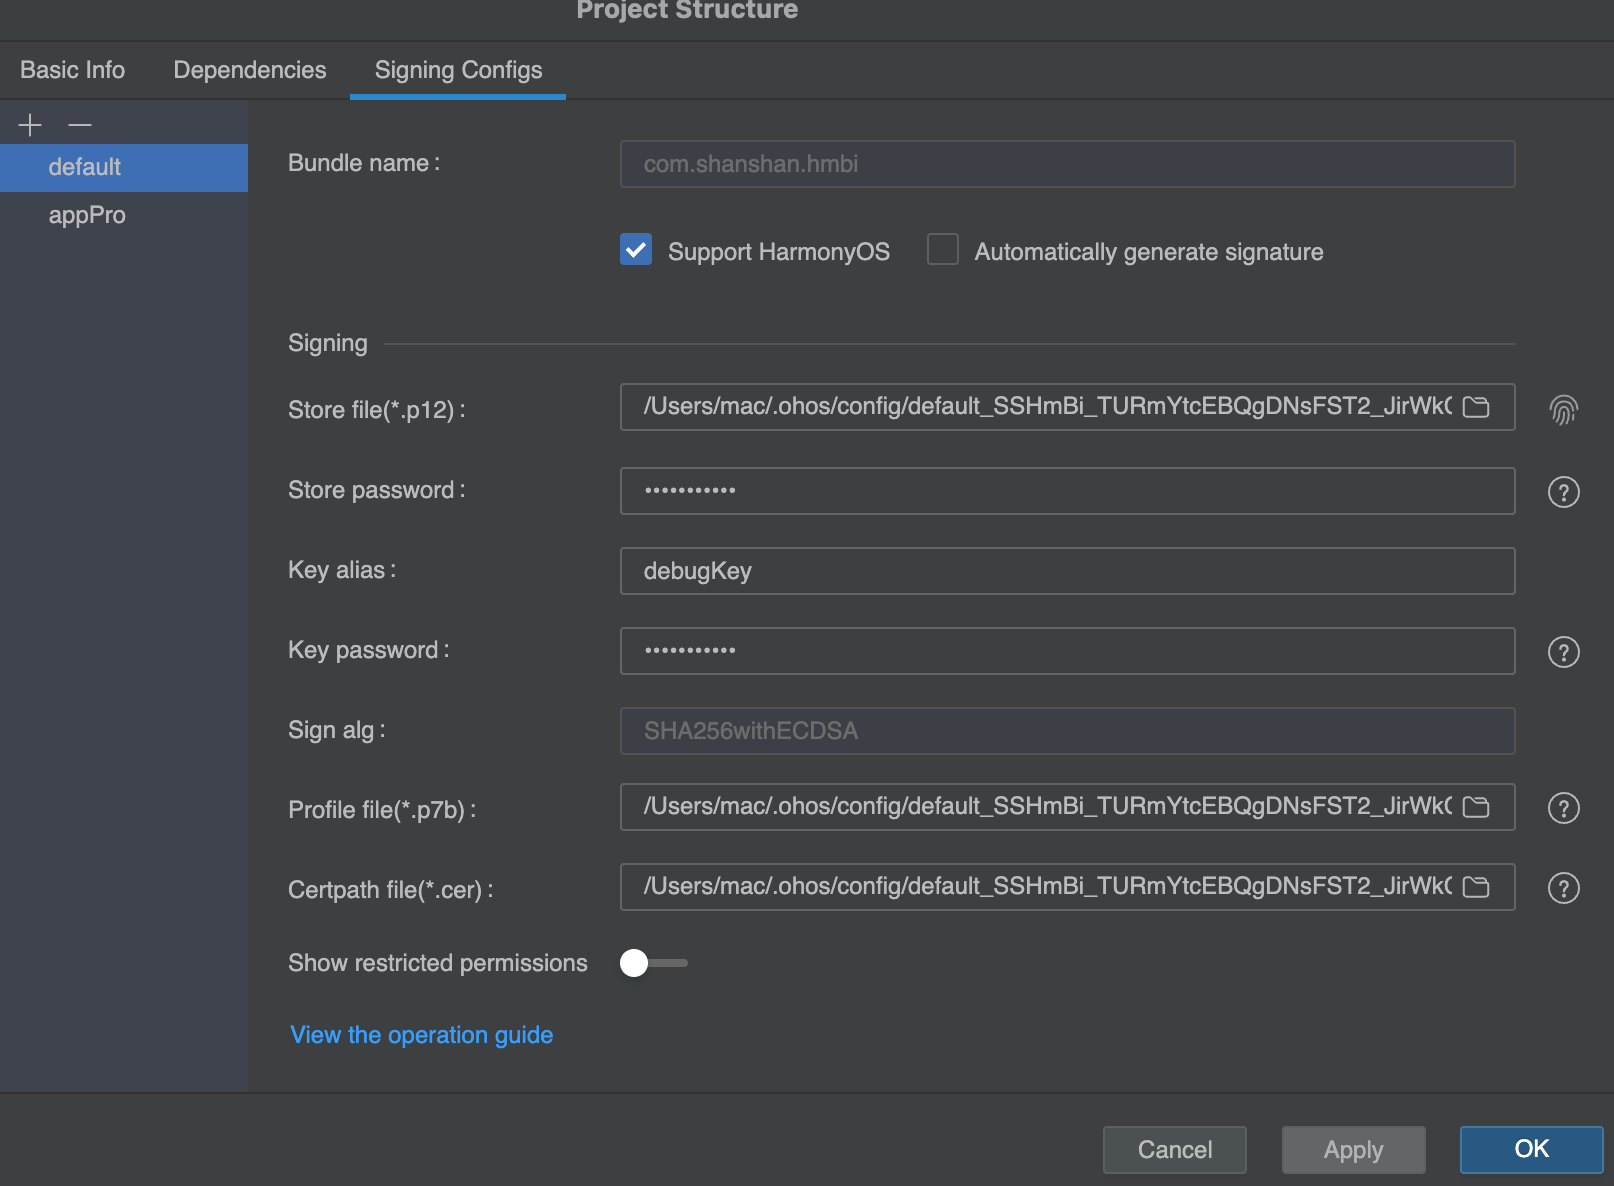The image size is (1614, 1186).
Task: Browse folder for Certpath file (*.cer)
Action: 1476,887
